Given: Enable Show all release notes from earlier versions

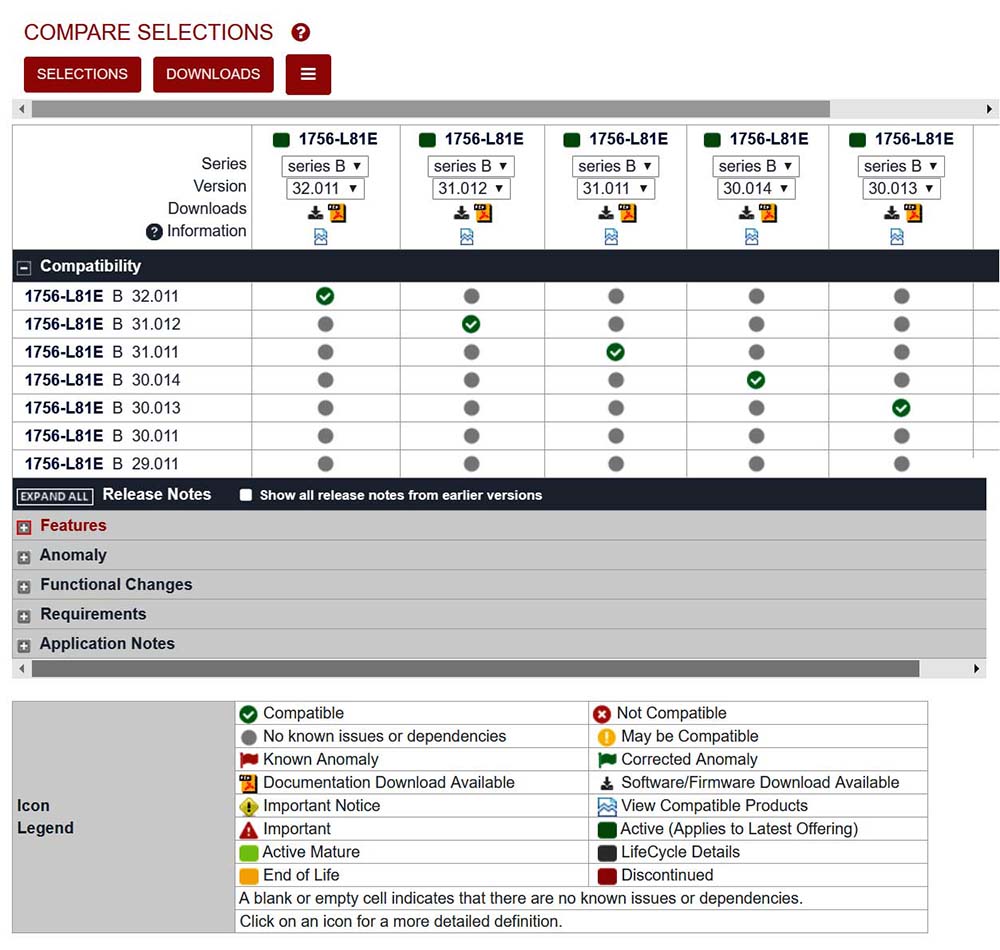Looking at the screenshot, I should click(246, 495).
